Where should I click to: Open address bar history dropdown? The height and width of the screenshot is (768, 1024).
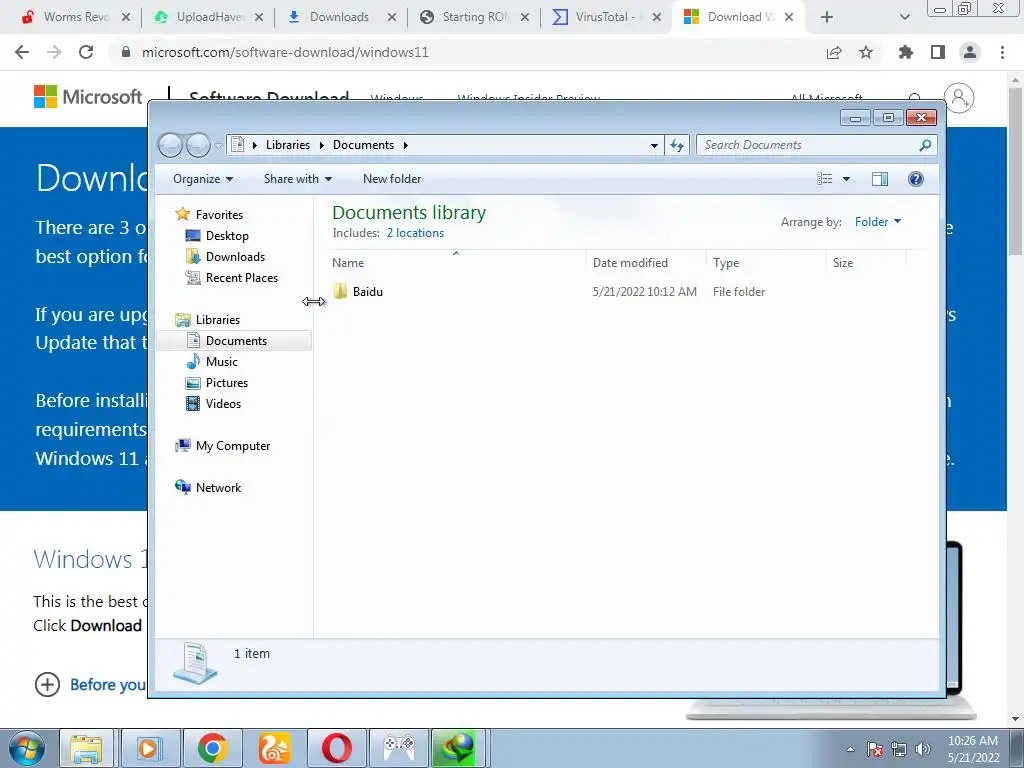[x=654, y=145]
